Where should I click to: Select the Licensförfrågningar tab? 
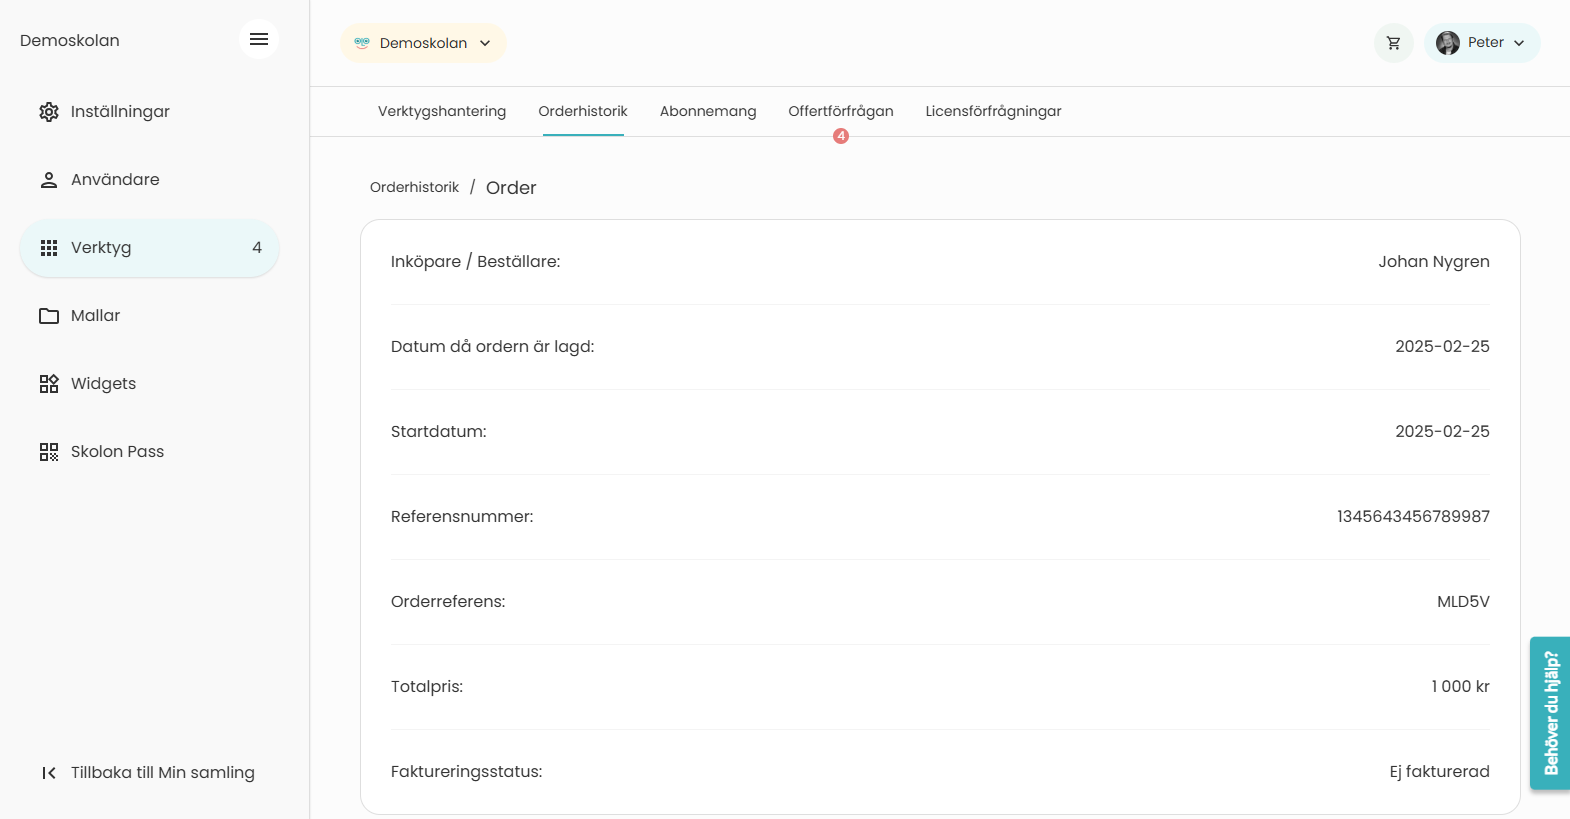[993, 111]
